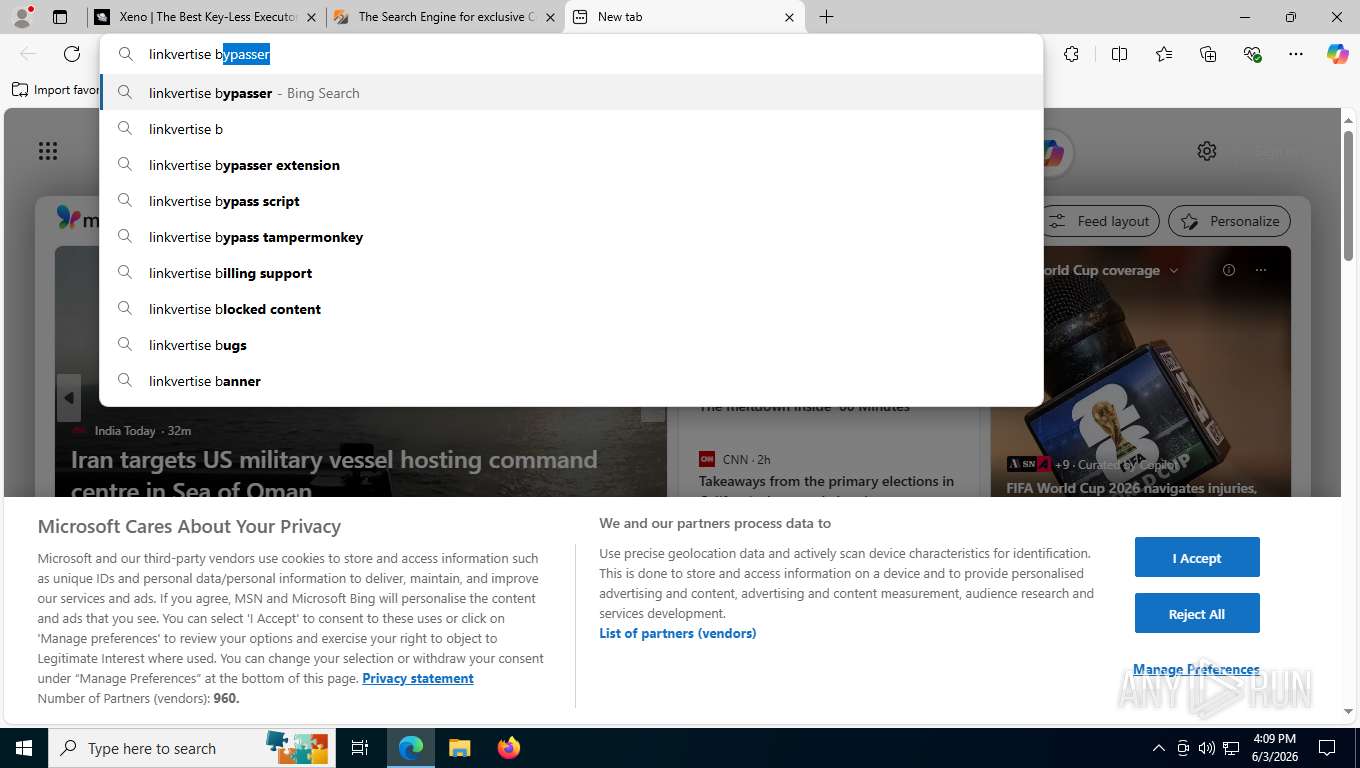Open Collections icon in toolbar

[x=1208, y=54]
